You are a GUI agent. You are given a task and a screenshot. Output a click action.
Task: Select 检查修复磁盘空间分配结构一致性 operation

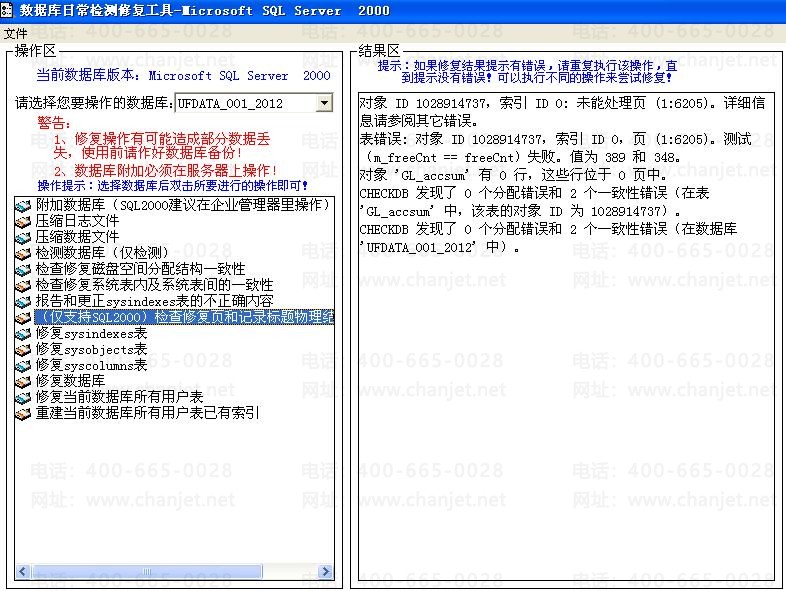tap(140, 269)
